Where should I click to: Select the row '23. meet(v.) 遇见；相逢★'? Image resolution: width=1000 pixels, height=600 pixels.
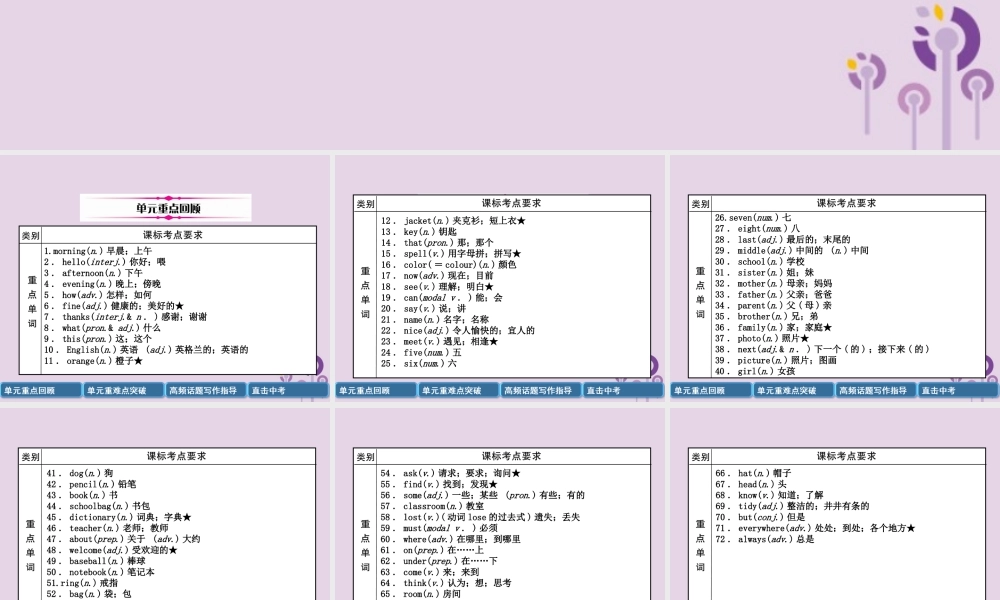(439, 342)
